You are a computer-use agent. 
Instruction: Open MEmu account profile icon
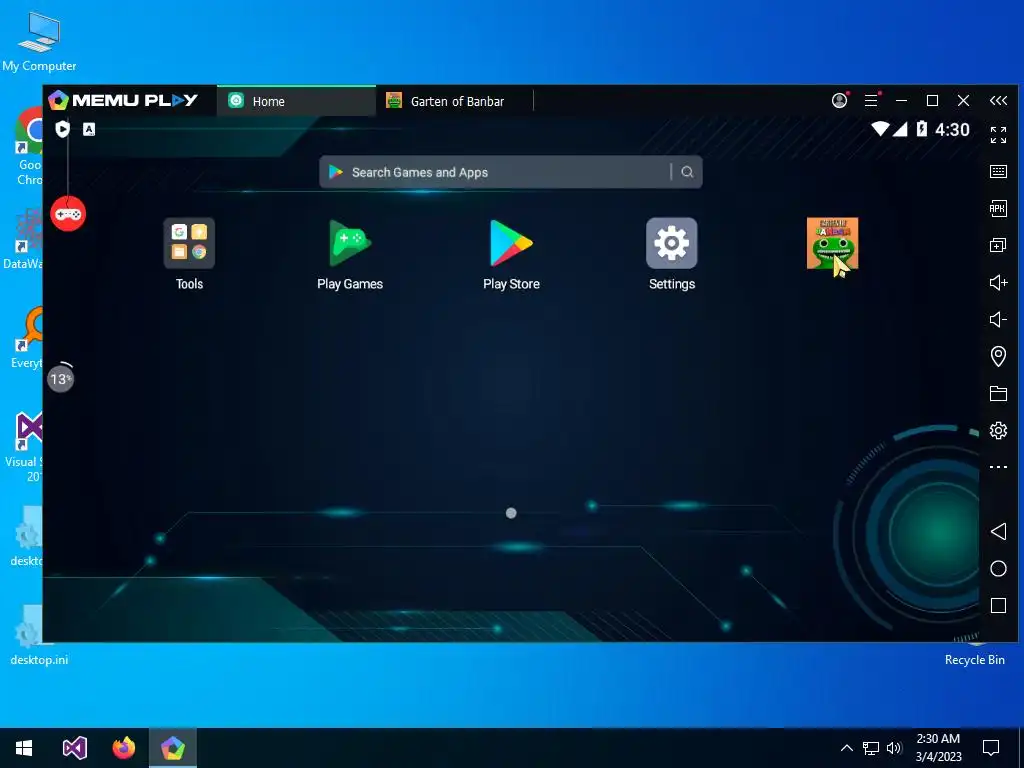[x=840, y=100]
